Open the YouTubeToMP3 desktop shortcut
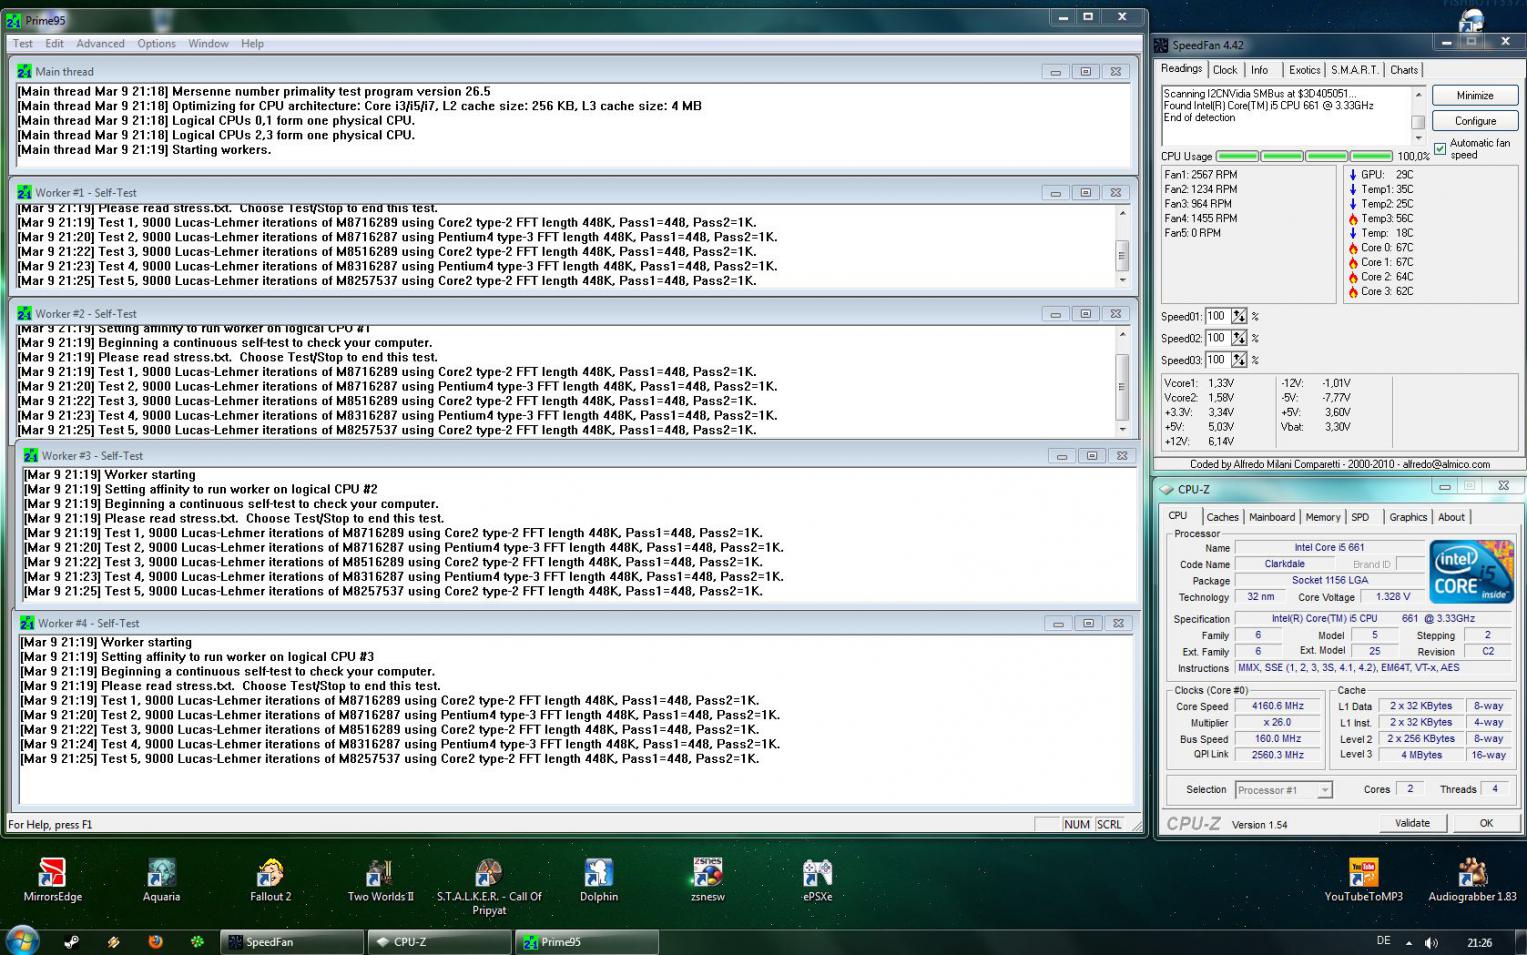Image resolution: width=1527 pixels, height=955 pixels. click(x=1363, y=880)
